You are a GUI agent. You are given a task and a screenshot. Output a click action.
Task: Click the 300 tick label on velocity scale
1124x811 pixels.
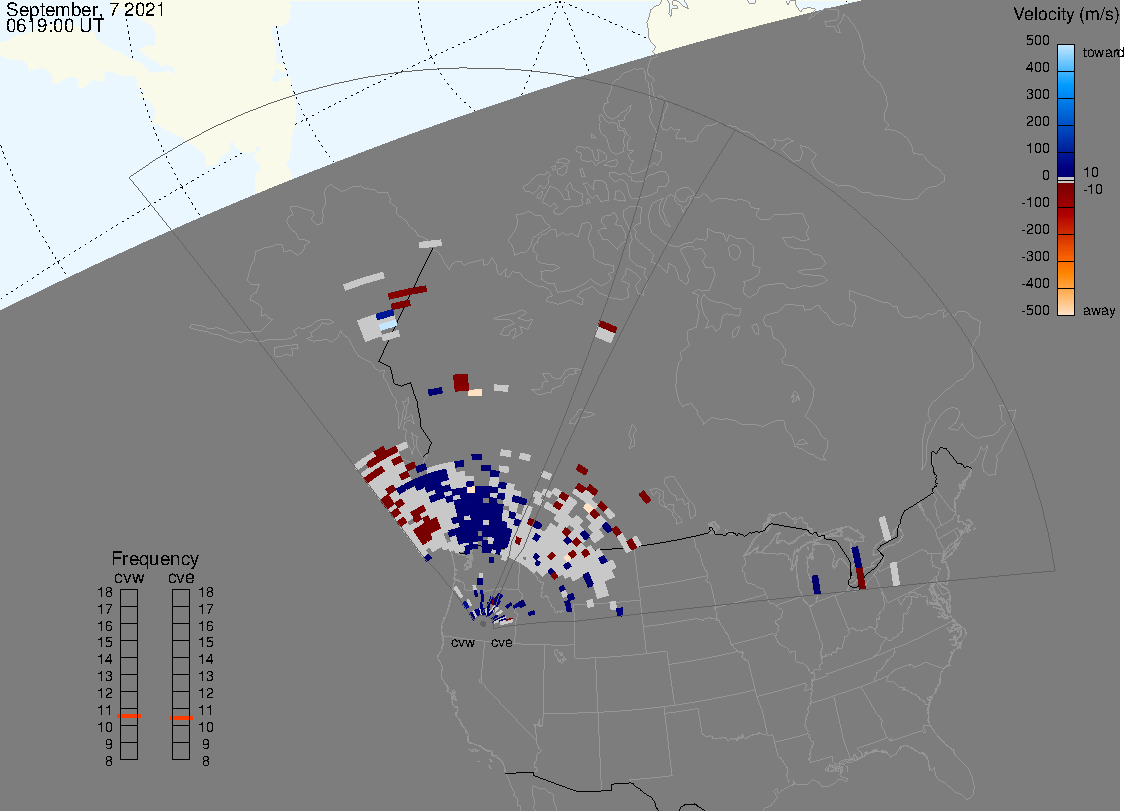1037,95
